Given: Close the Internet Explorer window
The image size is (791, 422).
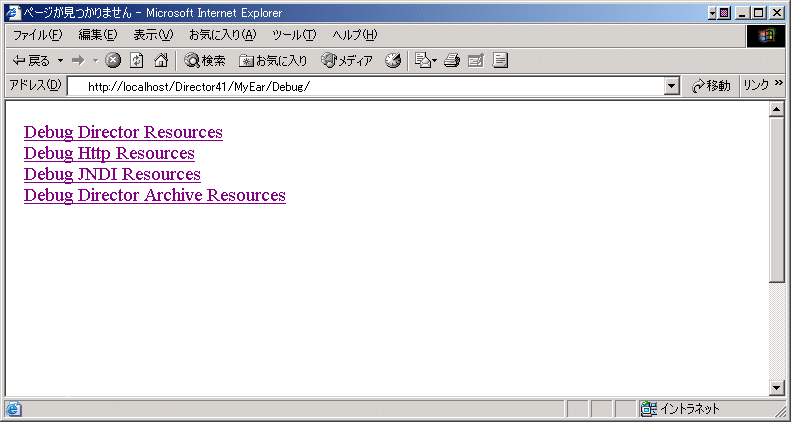Looking at the screenshot, I should pos(776,13).
